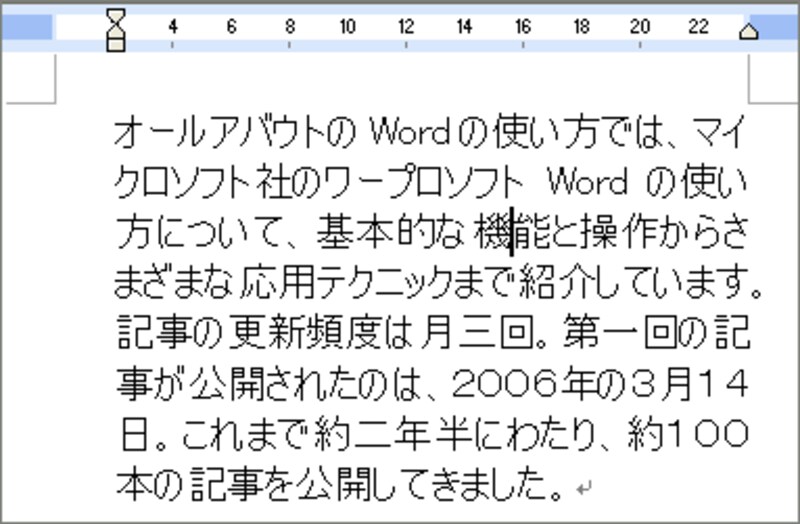
Task: Click the text "2006"
Action: [504, 383]
